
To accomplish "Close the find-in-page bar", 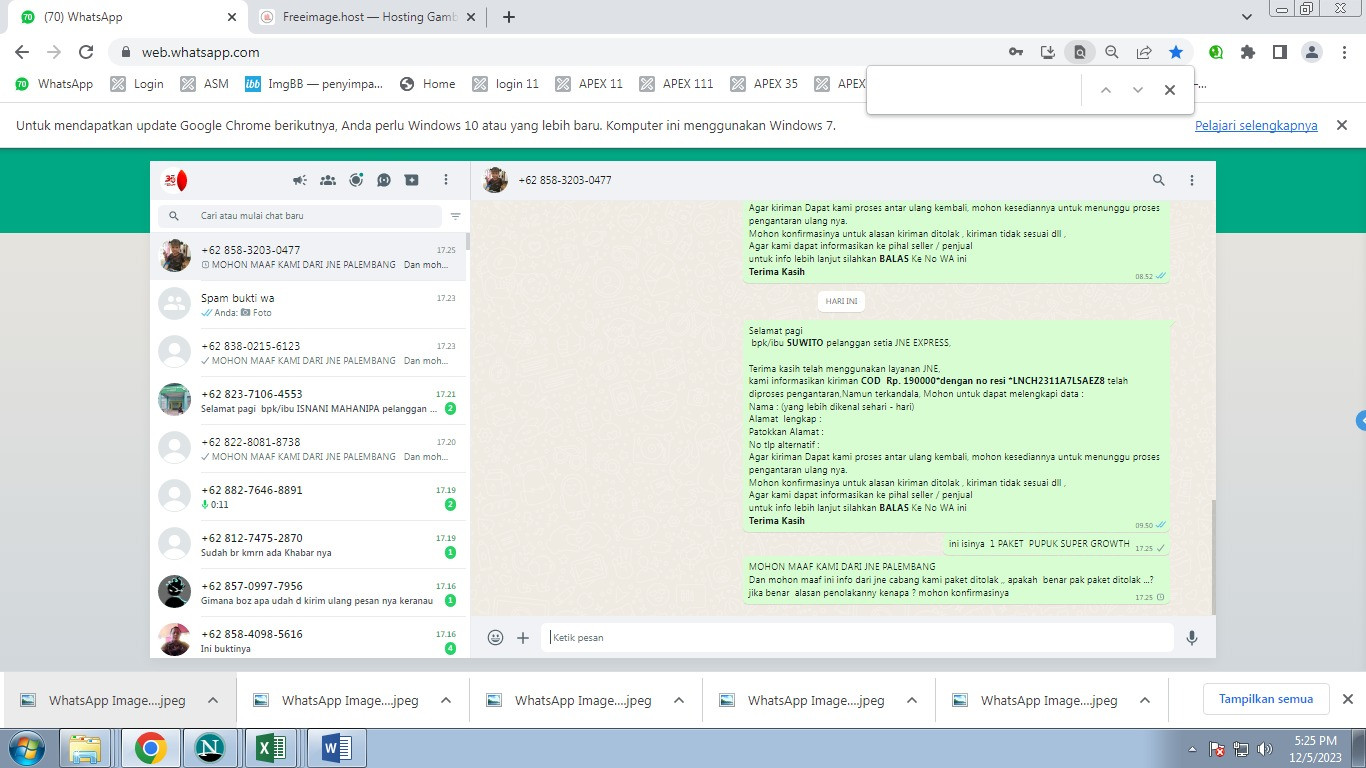I will pyautogui.click(x=1170, y=90).
